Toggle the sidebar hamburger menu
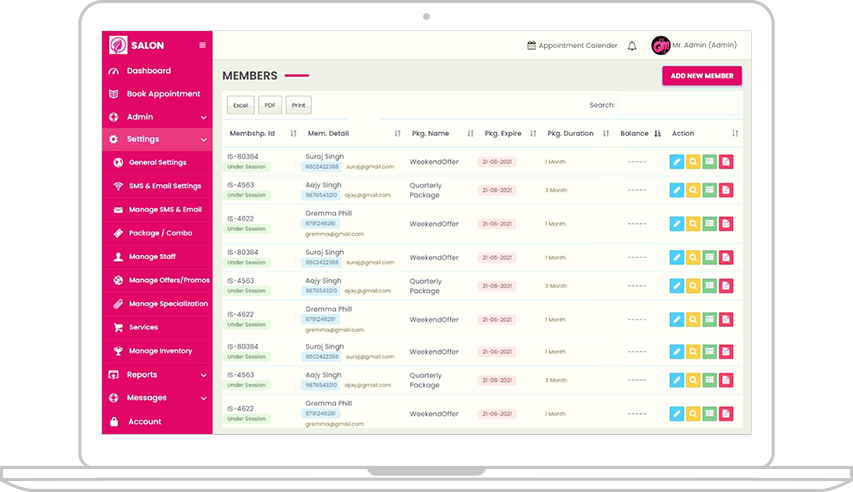The height and width of the screenshot is (492, 853). pyautogui.click(x=203, y=45)
